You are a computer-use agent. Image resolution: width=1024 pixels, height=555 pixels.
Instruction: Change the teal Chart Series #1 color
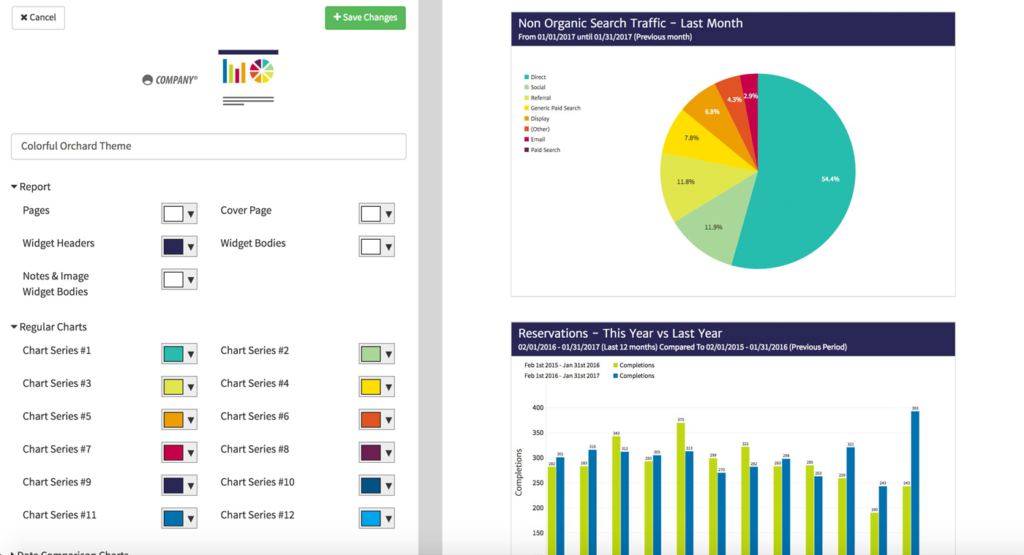point(179,354)
